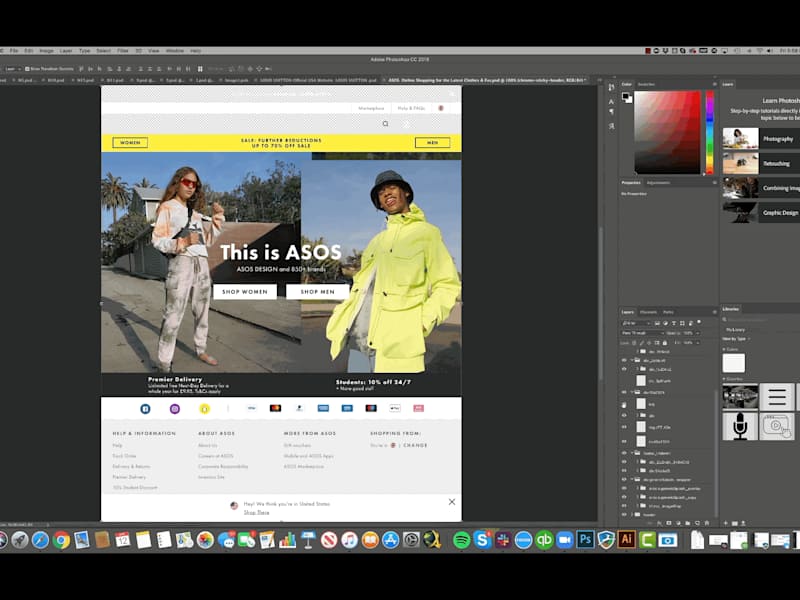Open the collapsed Character panel icon

click(611, 102)
